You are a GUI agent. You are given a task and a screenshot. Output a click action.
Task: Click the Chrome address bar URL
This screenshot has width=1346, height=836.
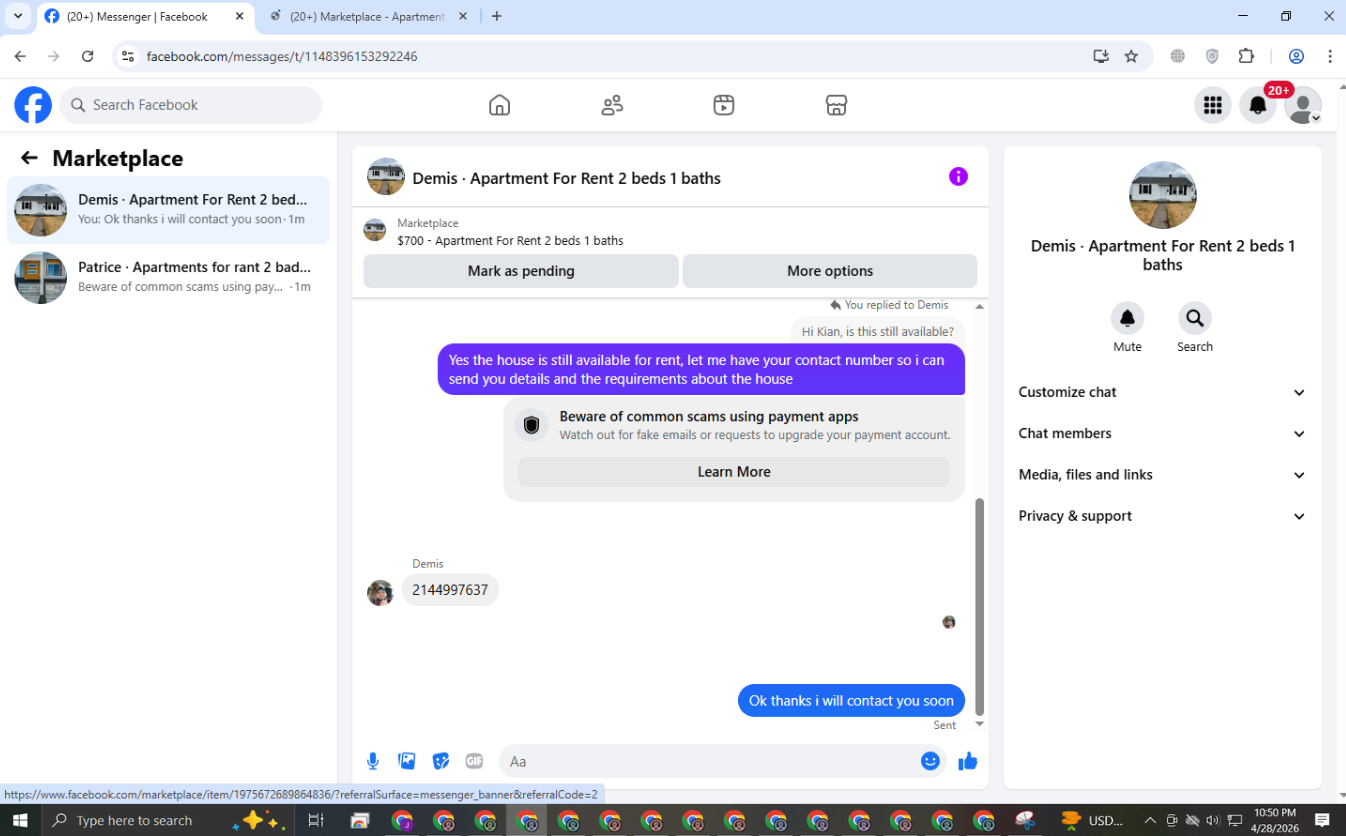click(282, 57)
